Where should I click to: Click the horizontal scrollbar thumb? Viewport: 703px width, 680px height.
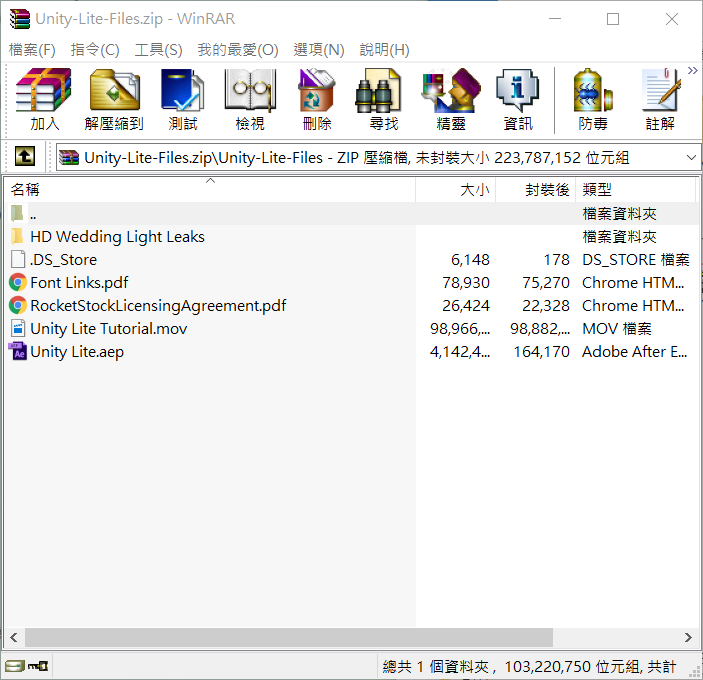click(289, 637)
